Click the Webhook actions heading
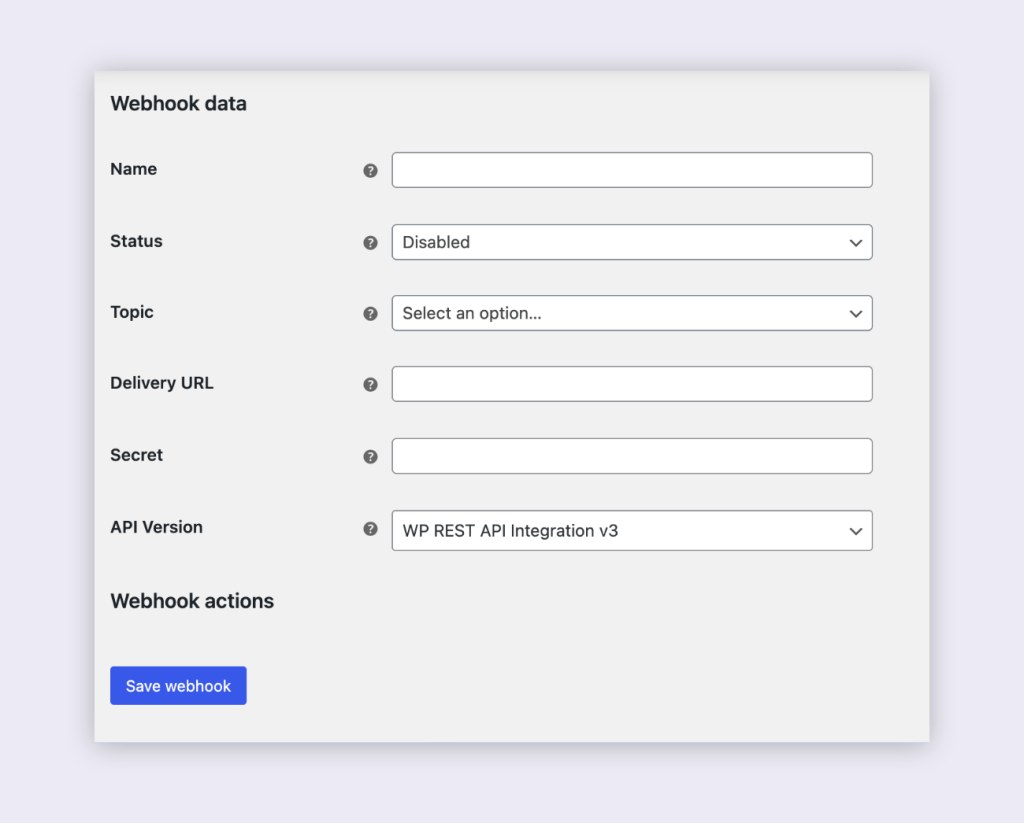The width and height of the screenshot is (1024, 823). 192,601
